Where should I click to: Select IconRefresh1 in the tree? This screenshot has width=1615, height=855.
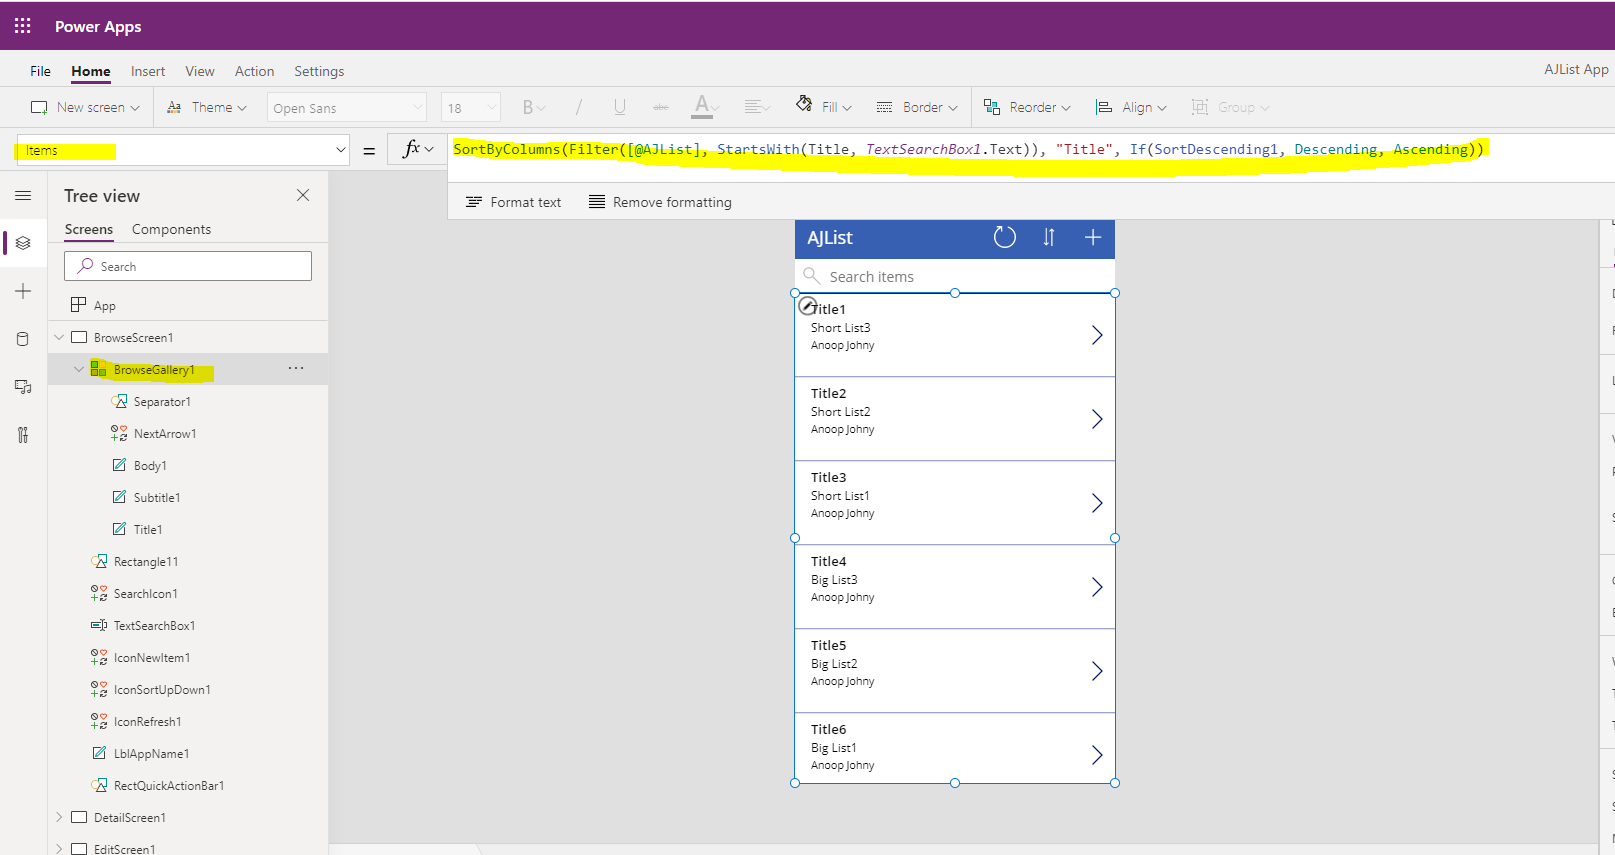click(x=147, y=722)
